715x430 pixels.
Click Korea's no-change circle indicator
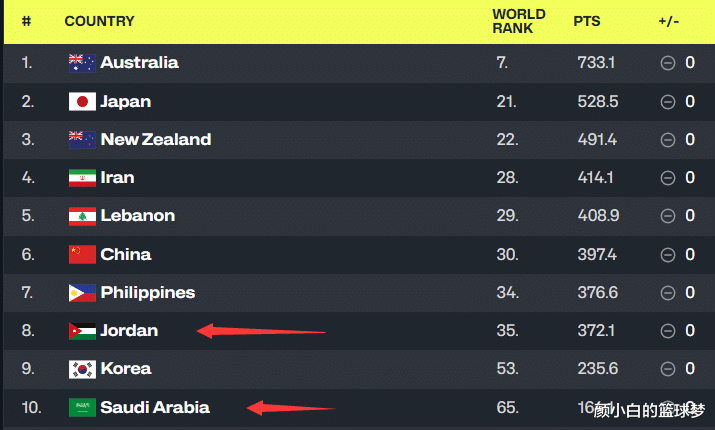click(668, 368)
